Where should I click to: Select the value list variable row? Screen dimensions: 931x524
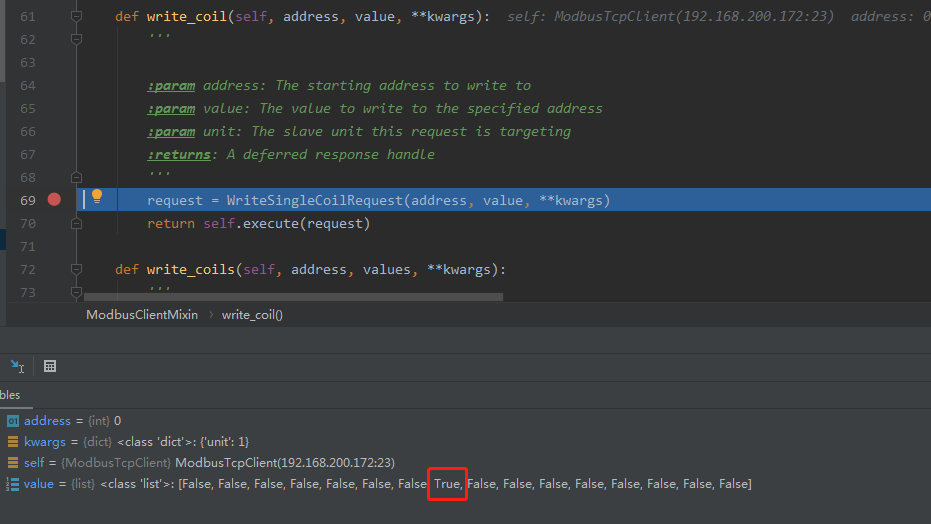pos(466,484)
